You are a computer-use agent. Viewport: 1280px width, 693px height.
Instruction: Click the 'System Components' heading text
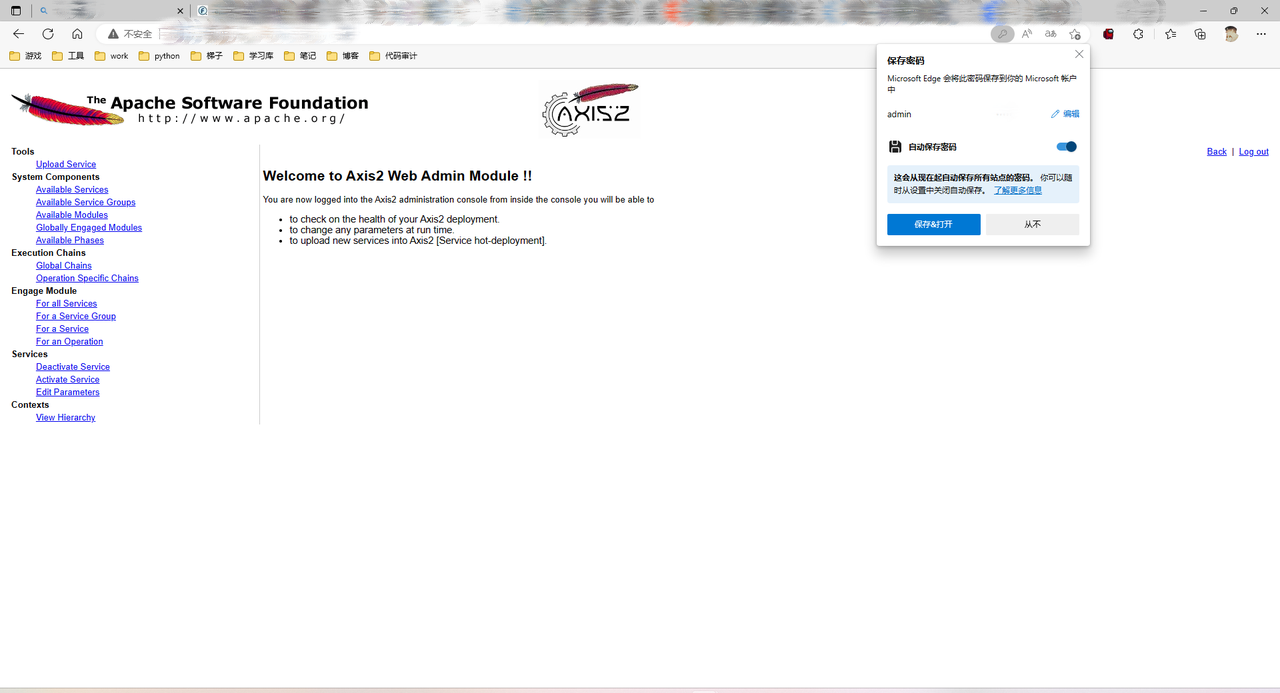click(x=56, y=177)
